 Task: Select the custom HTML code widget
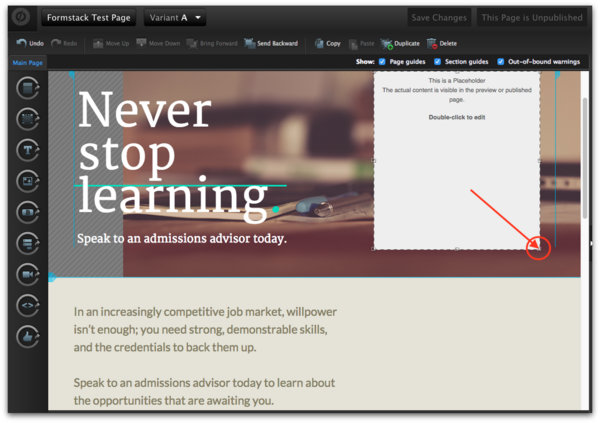click(x=27, y=305)
